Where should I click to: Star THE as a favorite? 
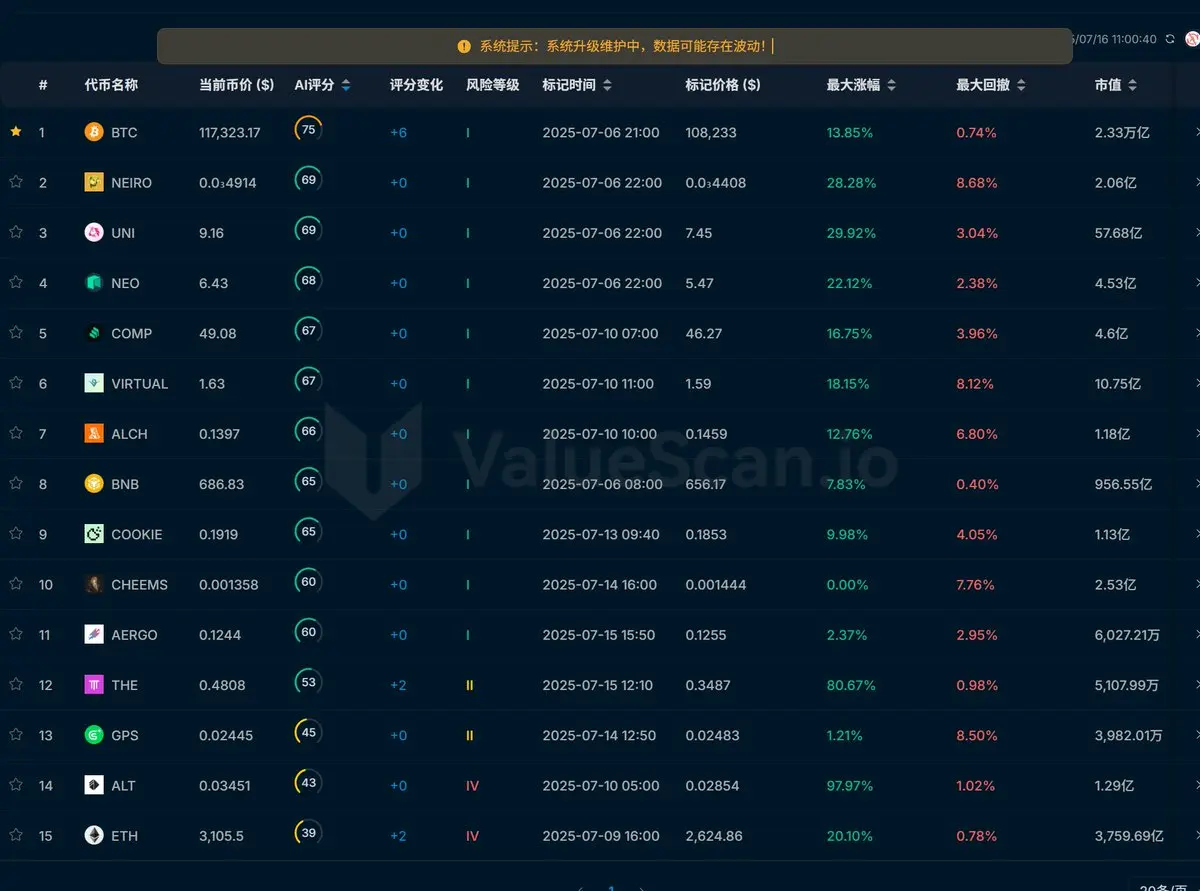click(16, 684)
